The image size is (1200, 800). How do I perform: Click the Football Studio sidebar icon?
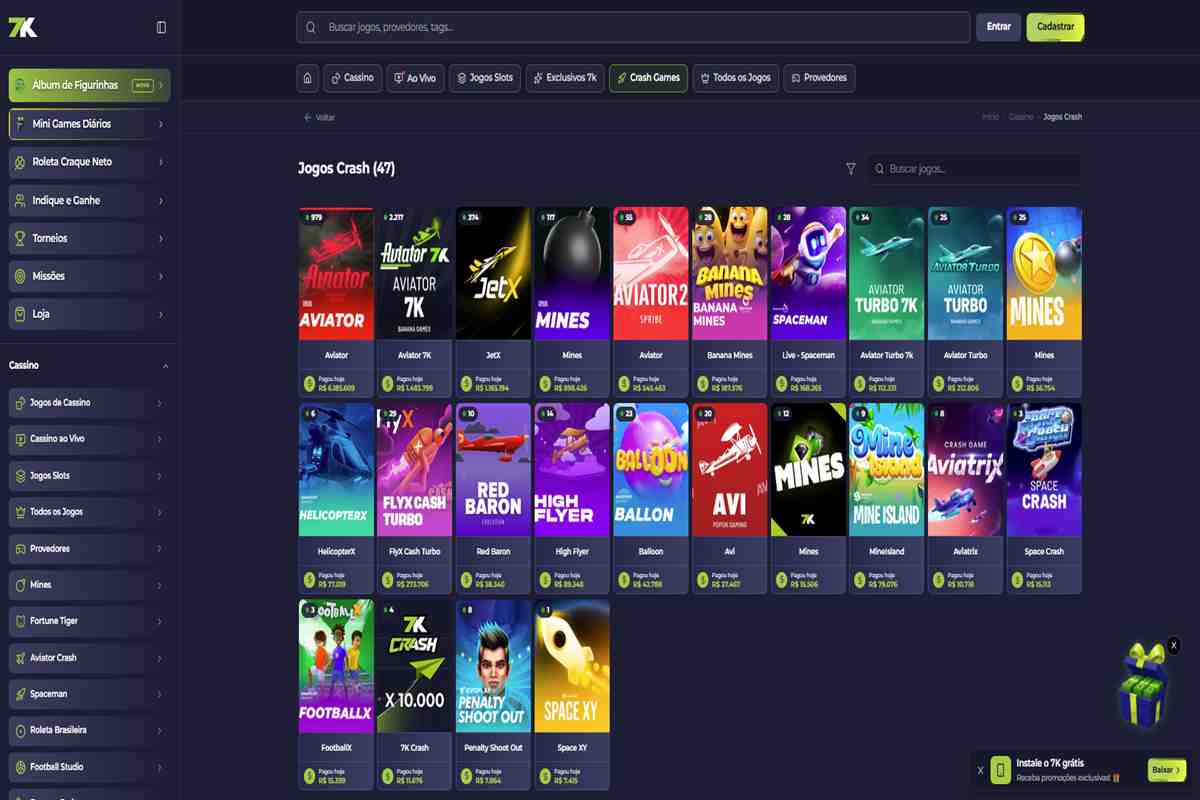tap(20, 767)
